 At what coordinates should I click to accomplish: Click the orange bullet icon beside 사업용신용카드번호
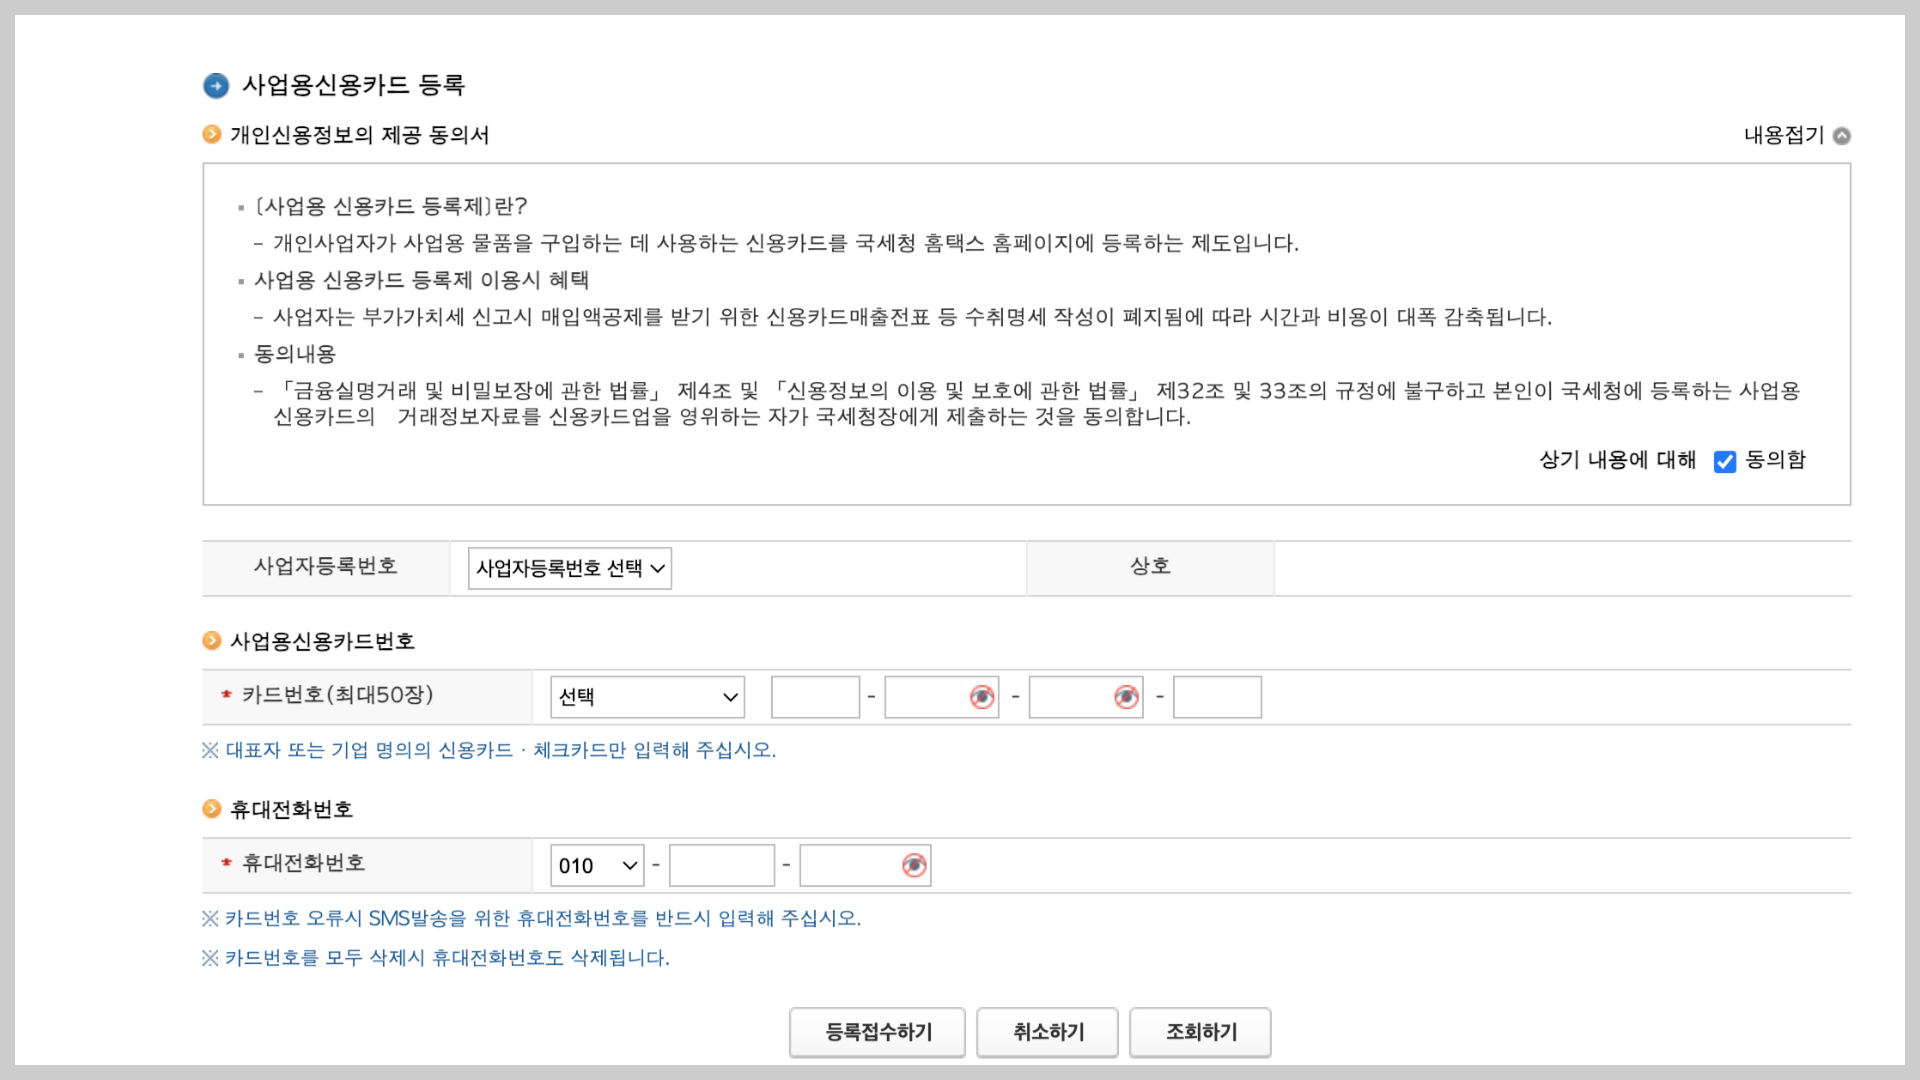pos(212,641)
